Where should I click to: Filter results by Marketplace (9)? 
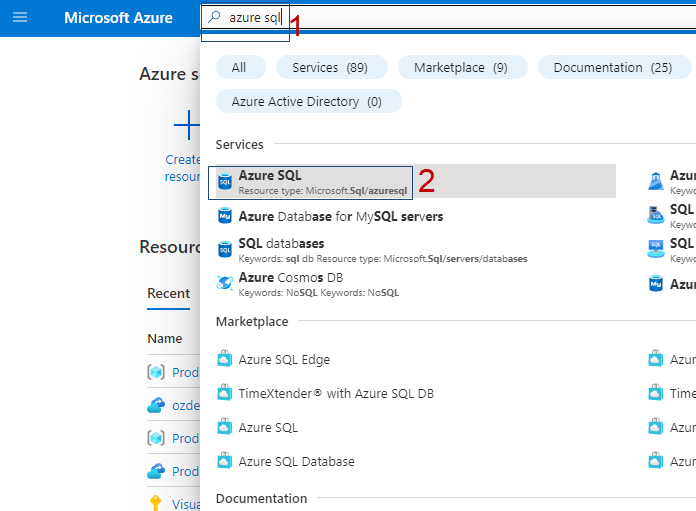click(x=463, y=67)
